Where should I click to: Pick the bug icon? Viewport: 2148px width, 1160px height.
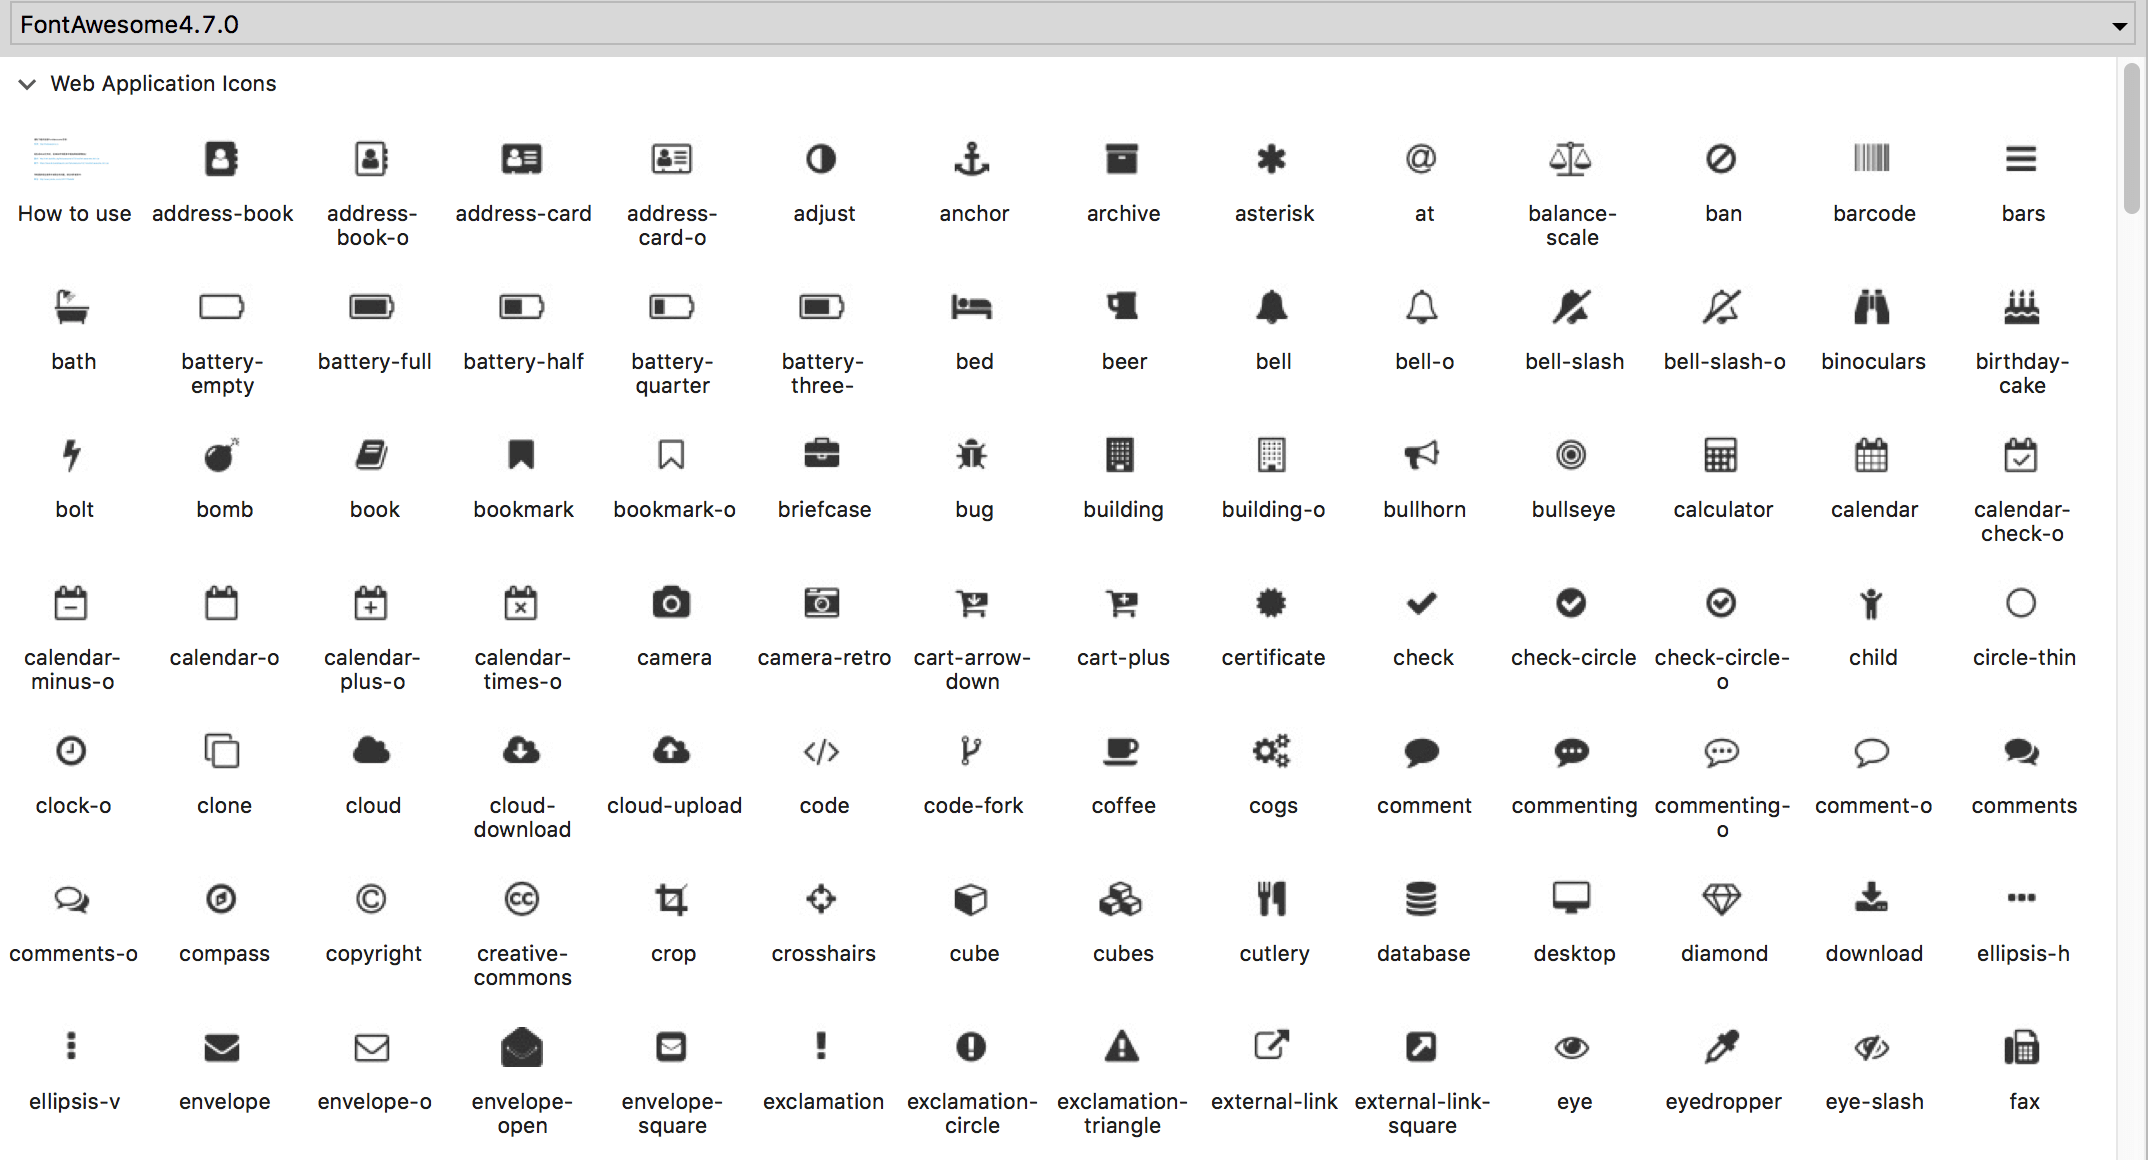971,455
